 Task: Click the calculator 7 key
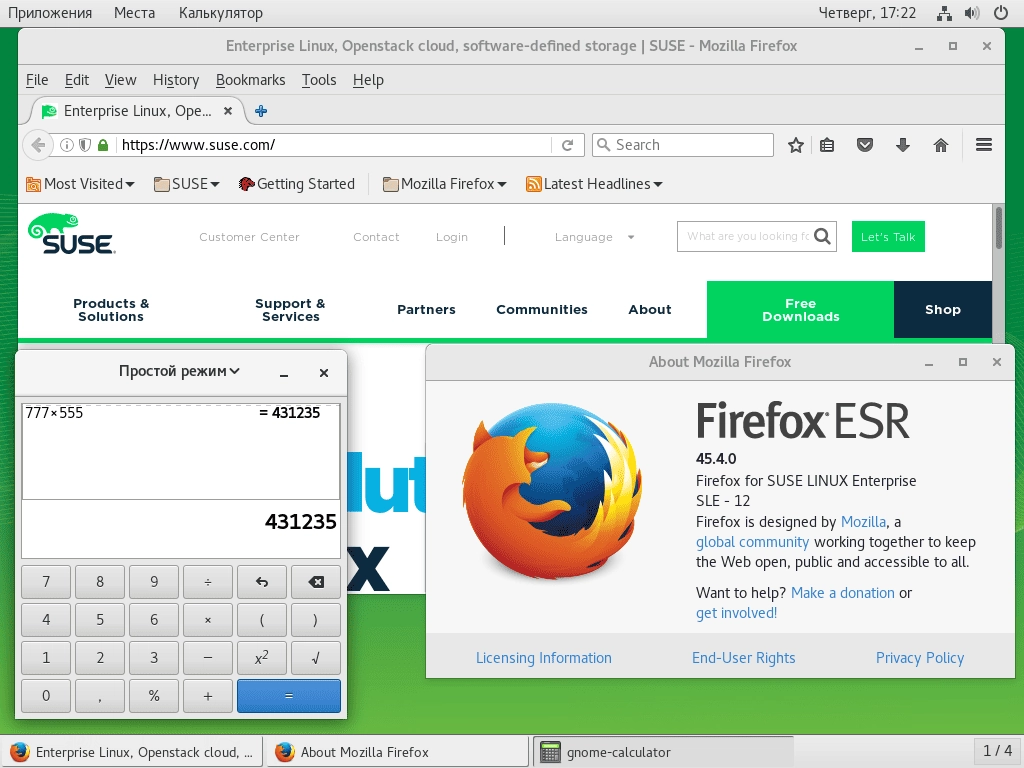[46, 582]
